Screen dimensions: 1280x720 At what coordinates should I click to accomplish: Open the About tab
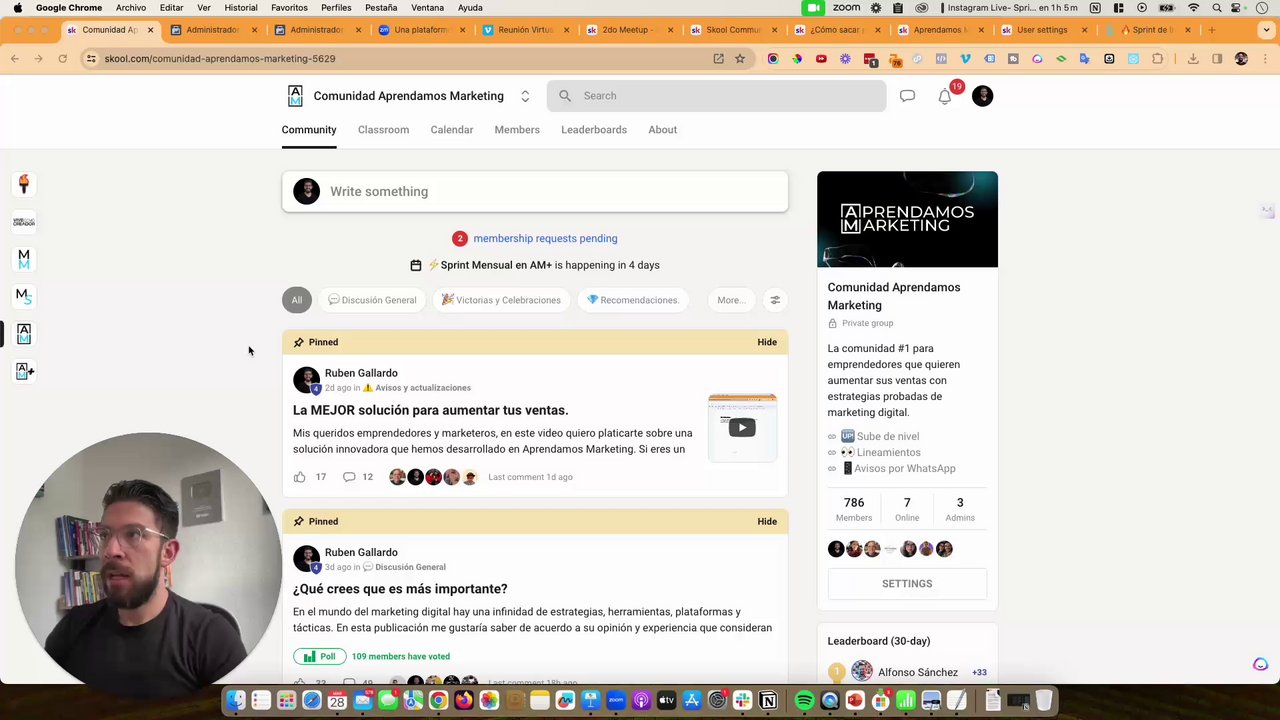(x=662, y=130)
